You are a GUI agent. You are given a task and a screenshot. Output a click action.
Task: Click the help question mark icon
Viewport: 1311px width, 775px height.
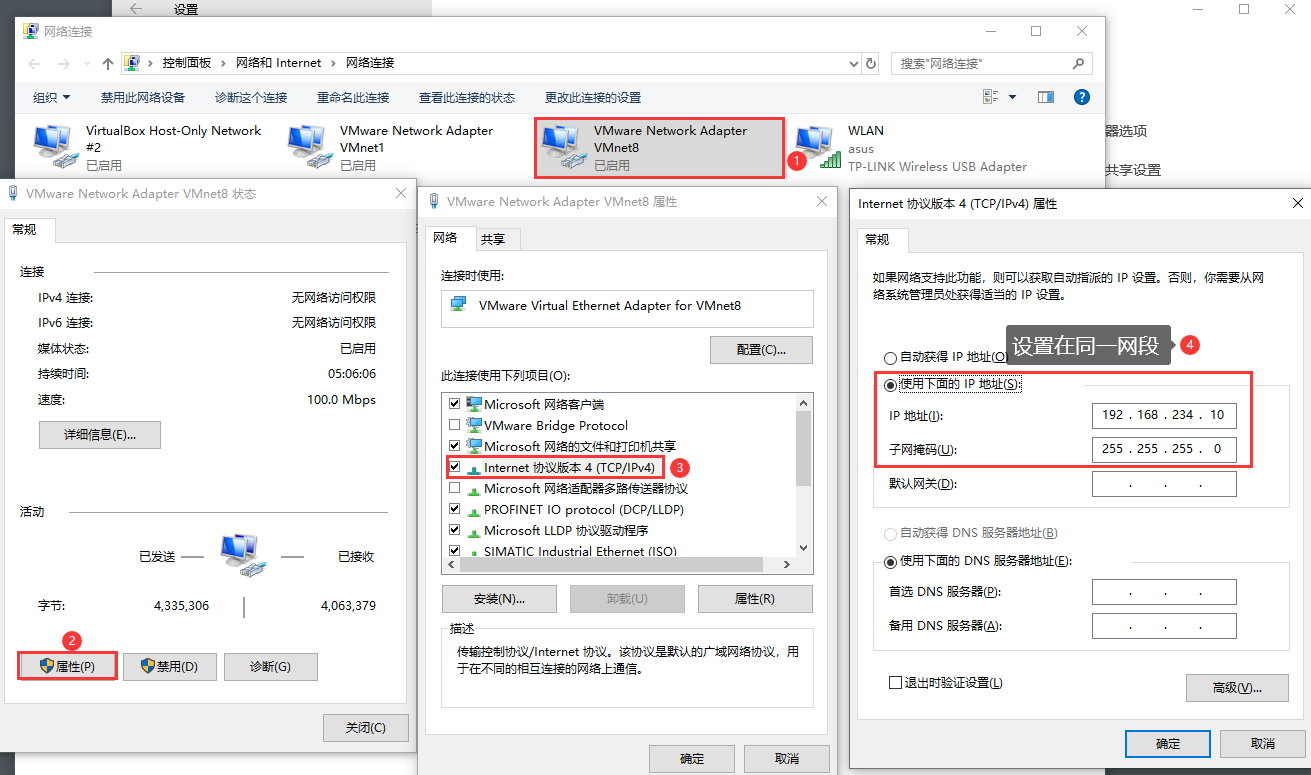pyautogui.click(x=1081, y=97)
